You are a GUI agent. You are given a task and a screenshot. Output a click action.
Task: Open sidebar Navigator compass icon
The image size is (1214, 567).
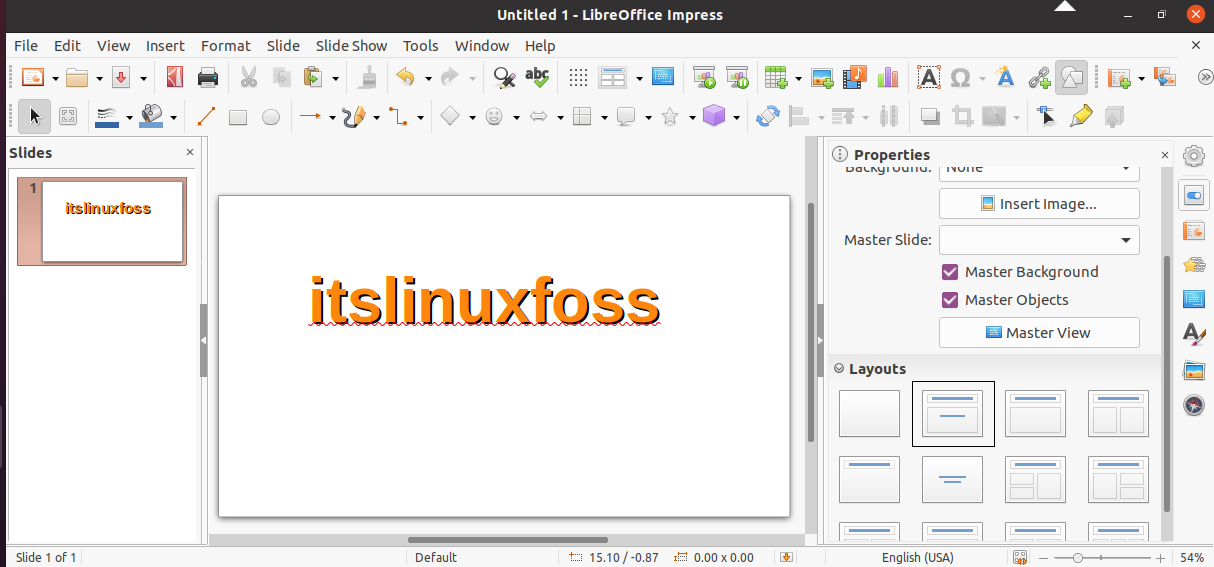point(1194,405)
